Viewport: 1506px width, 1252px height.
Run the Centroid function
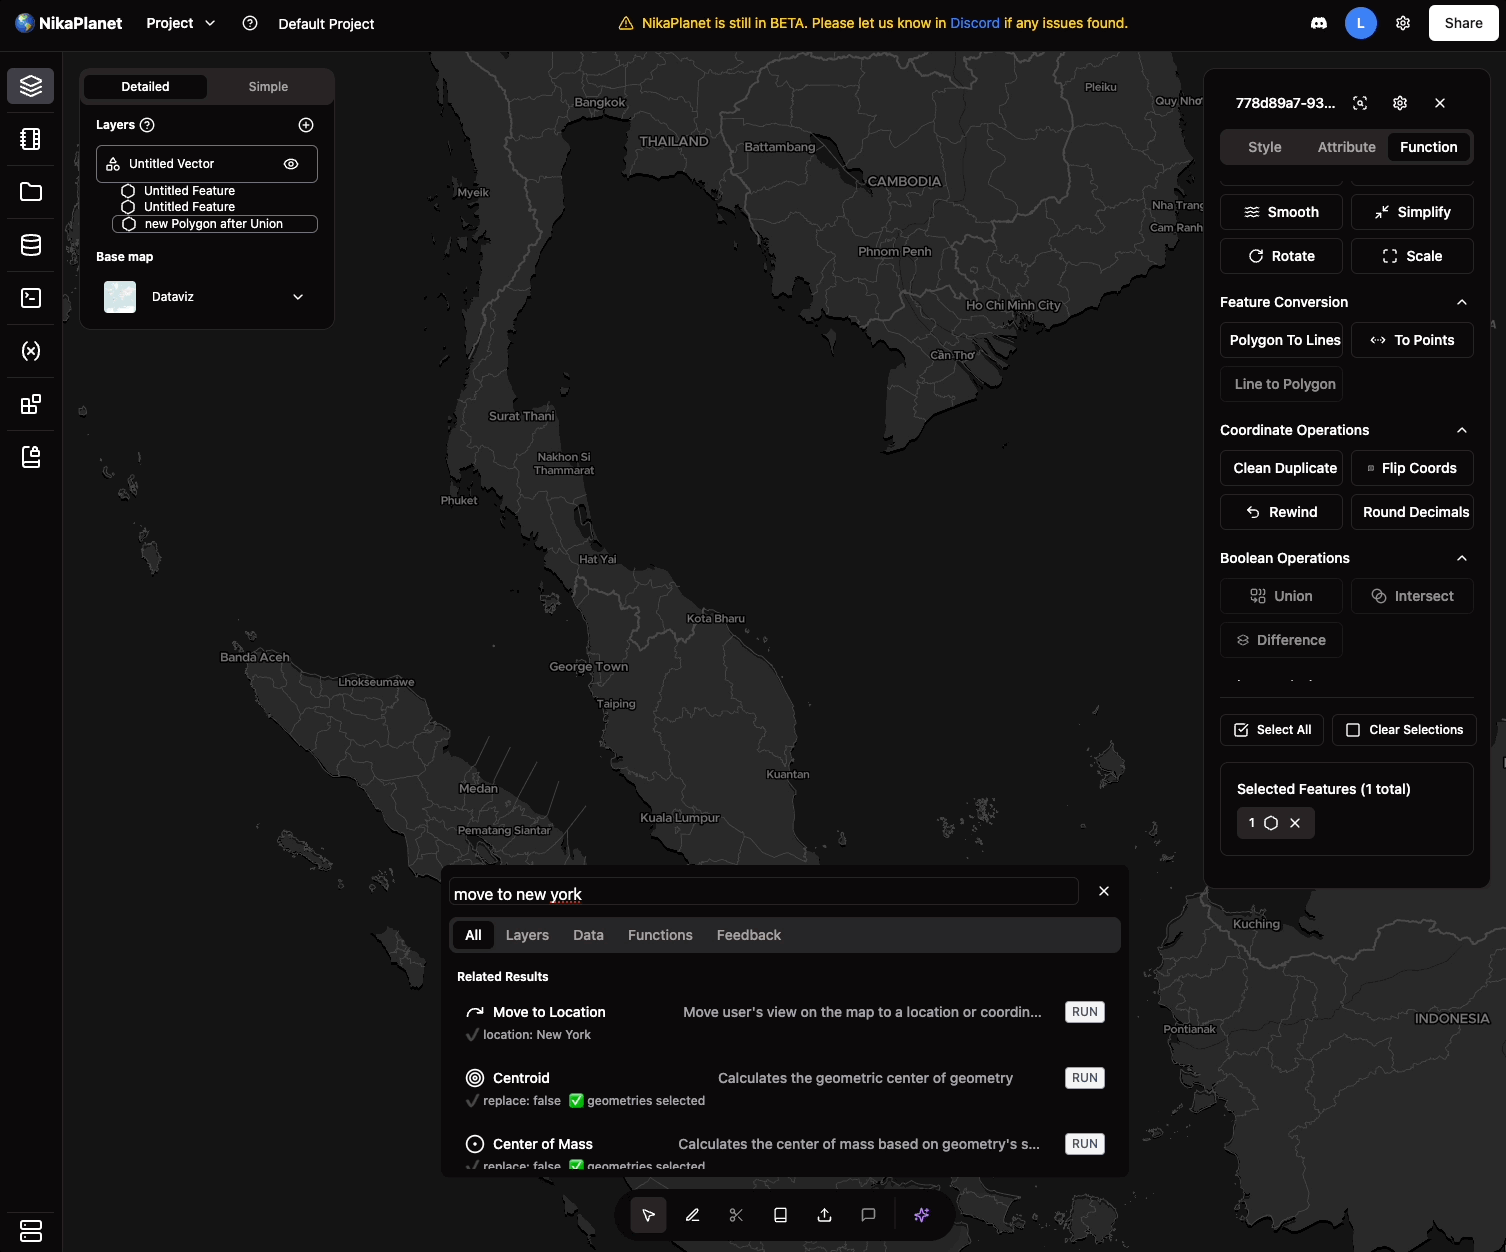click(x=1085, y=1078)
